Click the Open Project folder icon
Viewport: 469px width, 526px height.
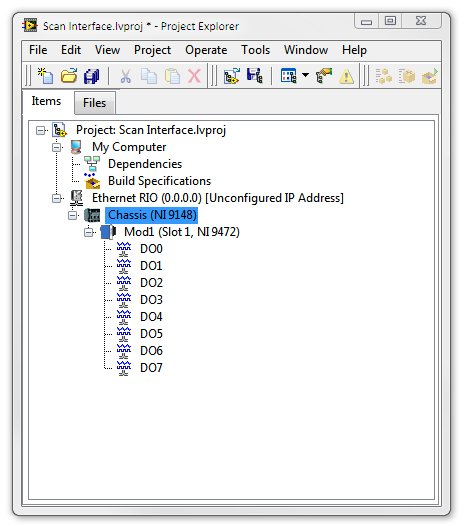tap(69, 76)
